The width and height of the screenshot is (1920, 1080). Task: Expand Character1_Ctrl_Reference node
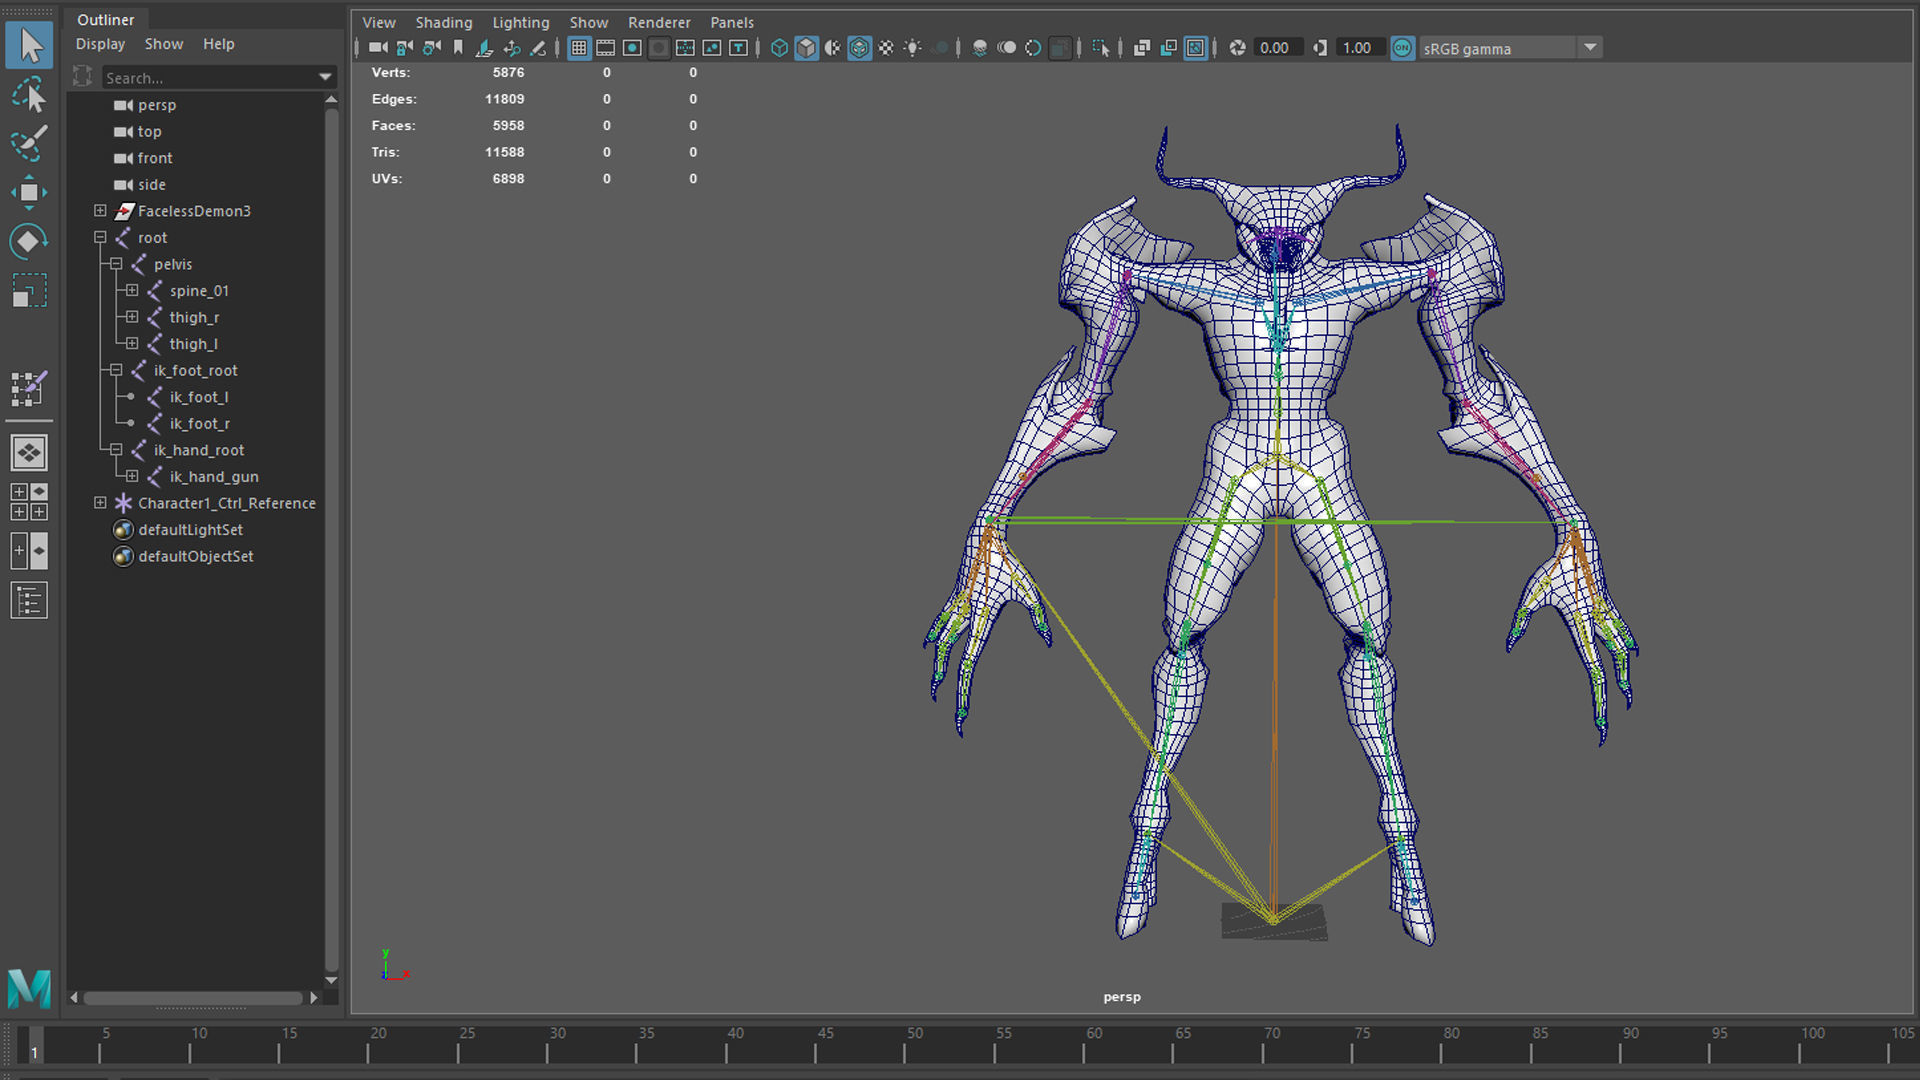click(100, 503)
